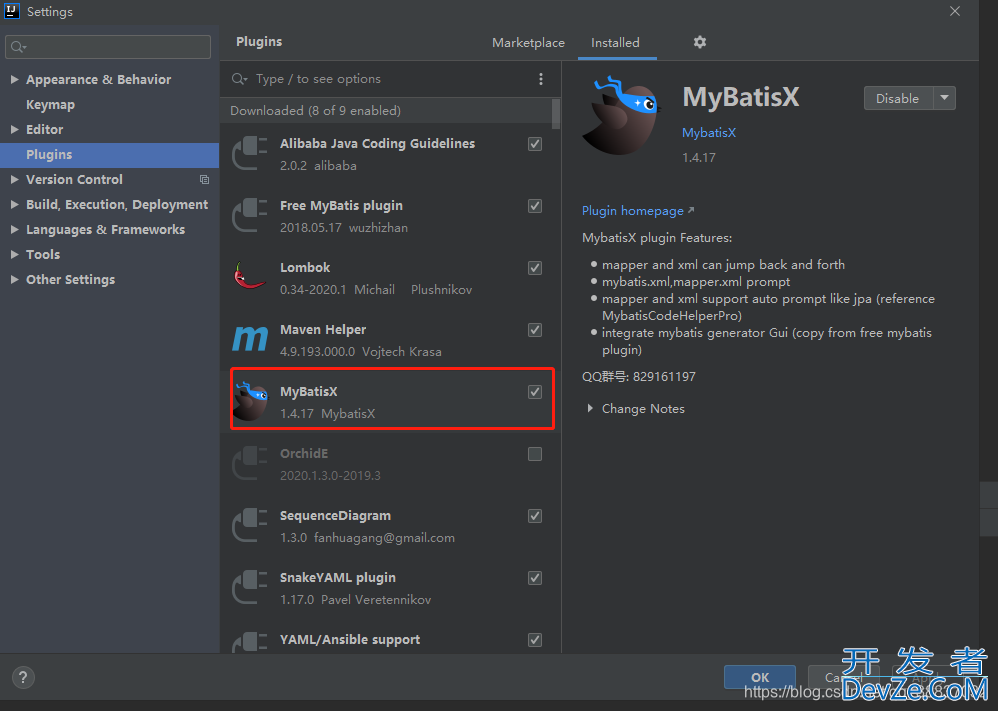The height and width of the screenshot is (711, 998).
Task: Select the Lombok plugin row name
Action: [305, 267]
